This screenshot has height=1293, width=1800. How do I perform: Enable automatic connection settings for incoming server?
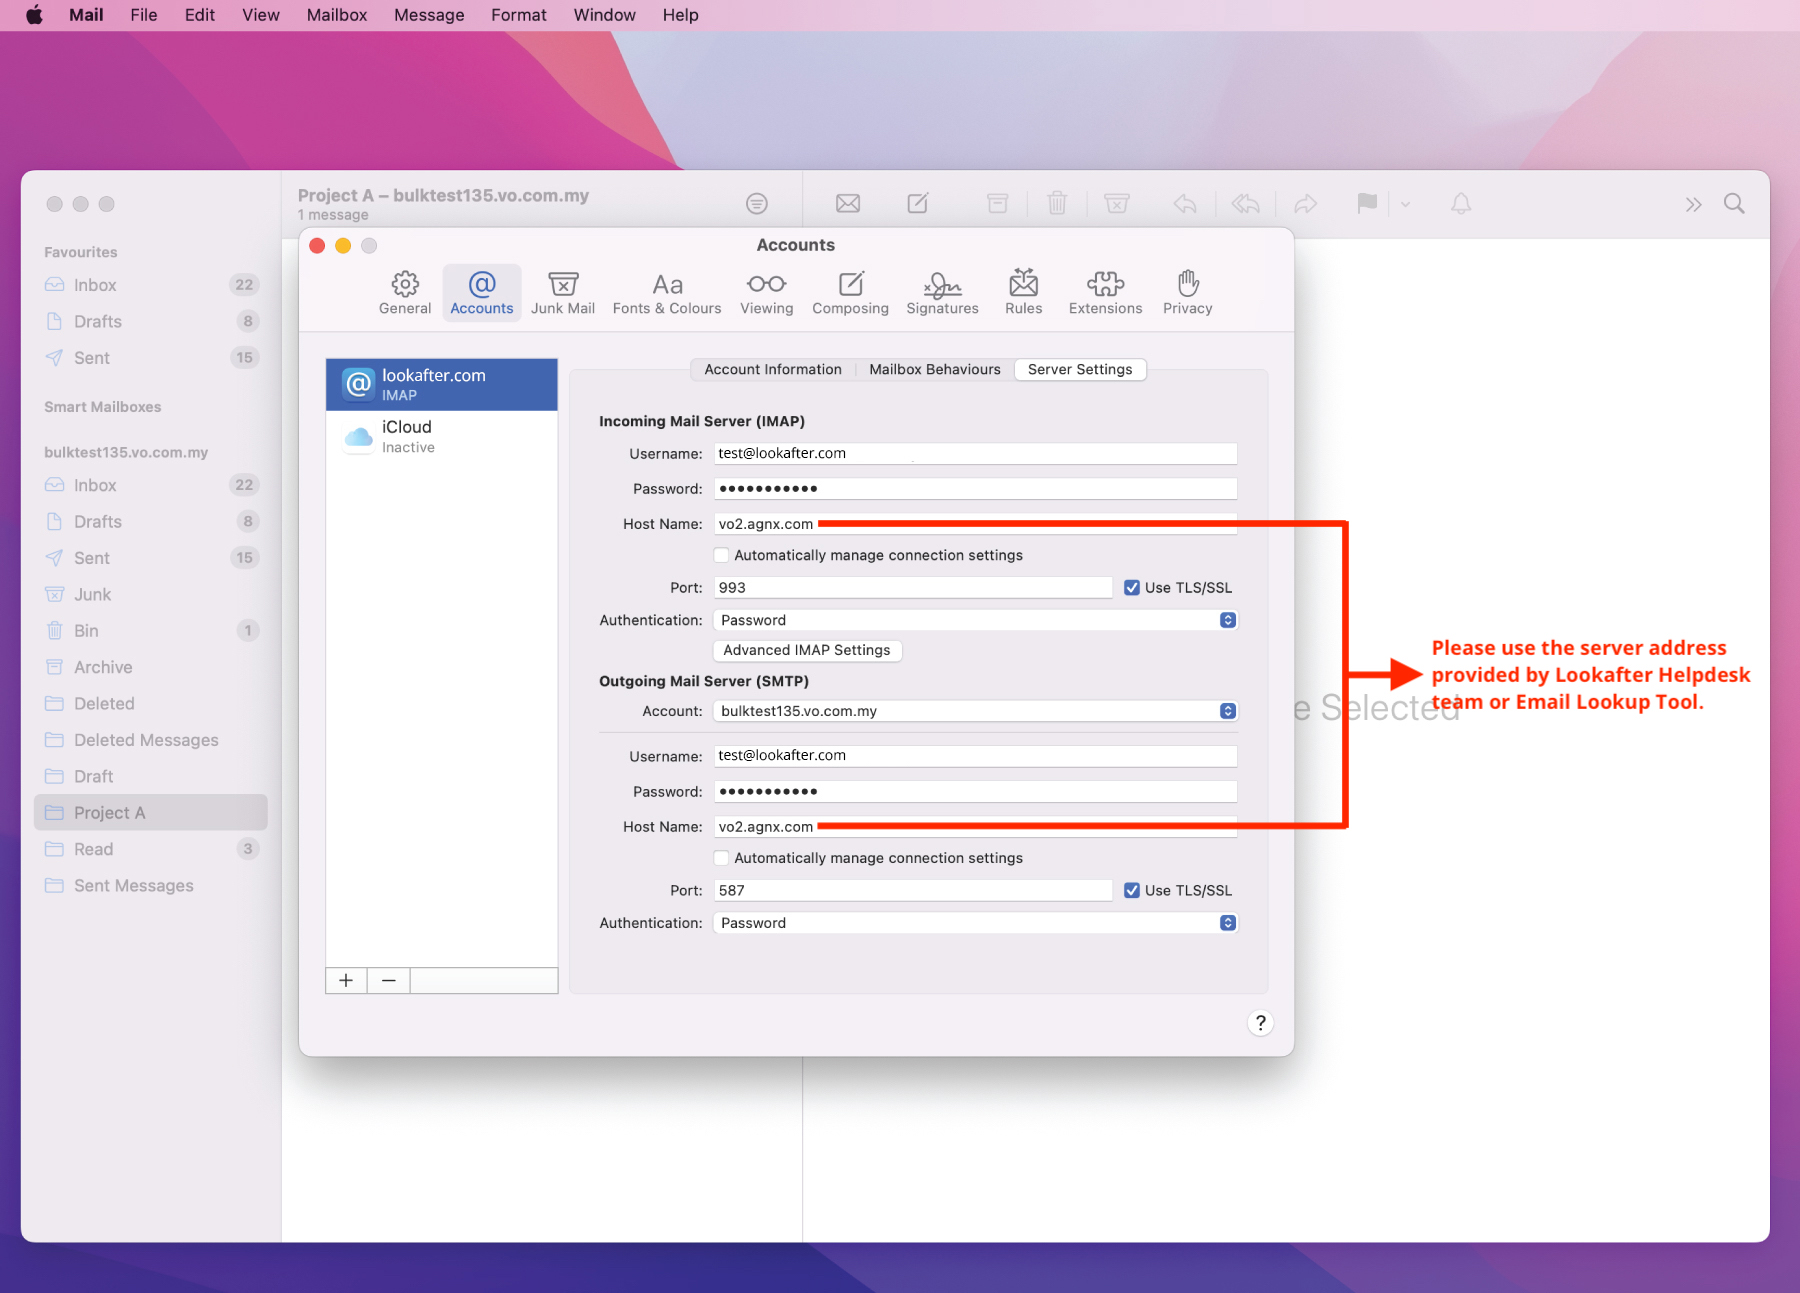tap(722, 556)
